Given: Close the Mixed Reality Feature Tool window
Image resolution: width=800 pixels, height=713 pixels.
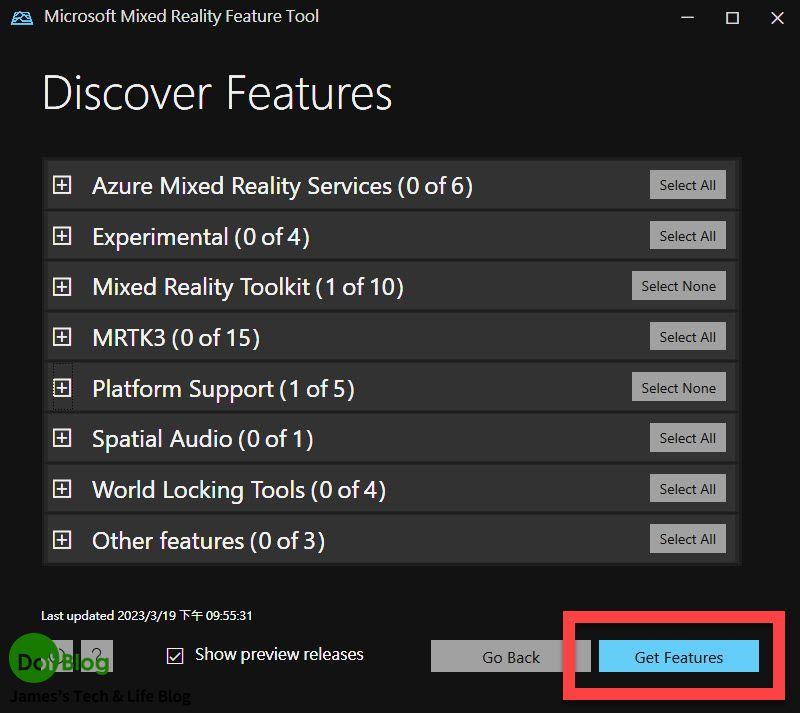Looking at the screenshot, I should coord(777,18).
